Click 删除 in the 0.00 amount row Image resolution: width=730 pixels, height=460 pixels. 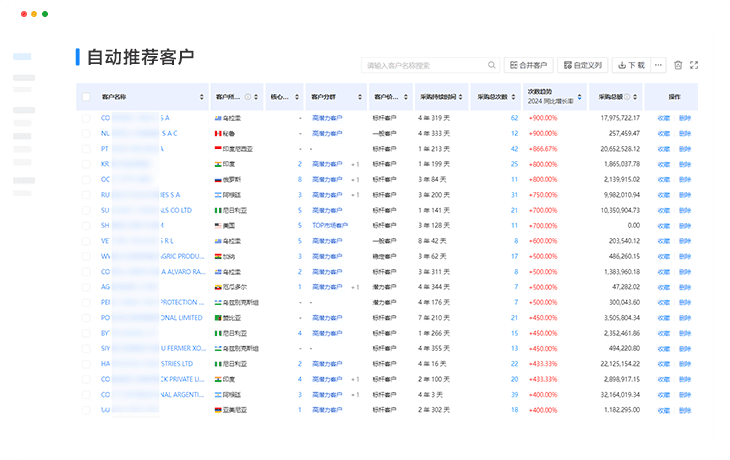(x=685, y=226)
